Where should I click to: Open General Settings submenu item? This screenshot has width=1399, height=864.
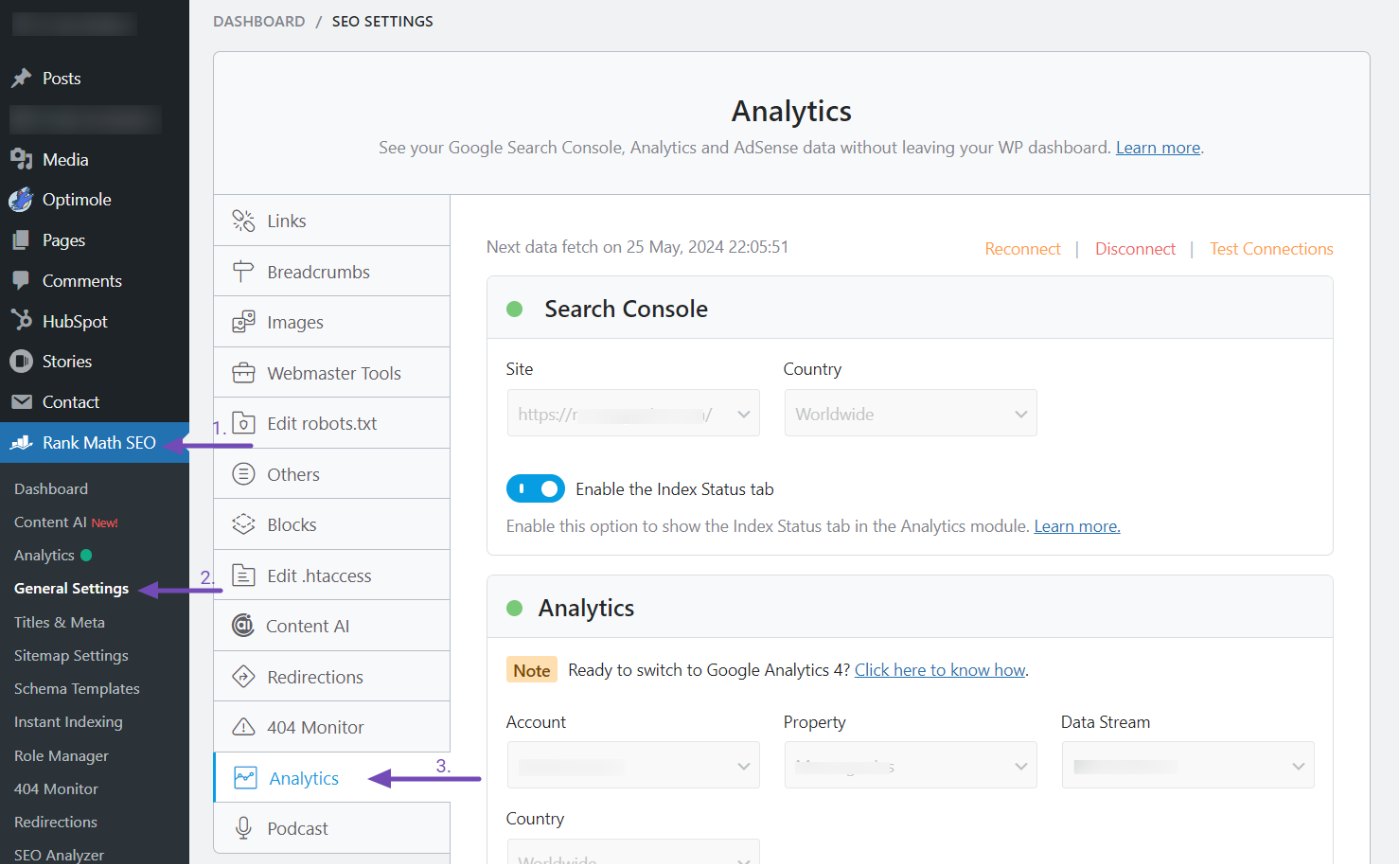[71, 588]
